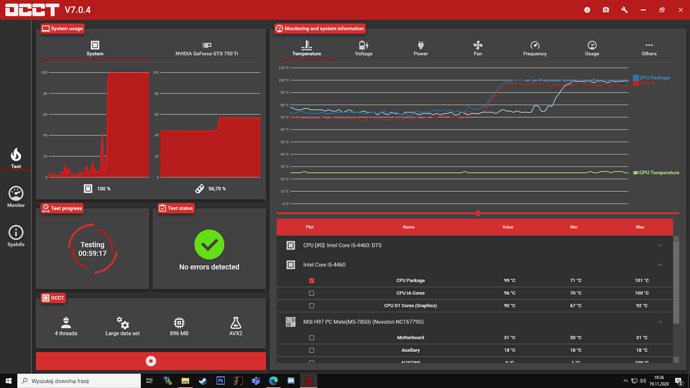Click the info icon in the title bar
The height and width of the screenshot is (388, 690).
point(587,10)
